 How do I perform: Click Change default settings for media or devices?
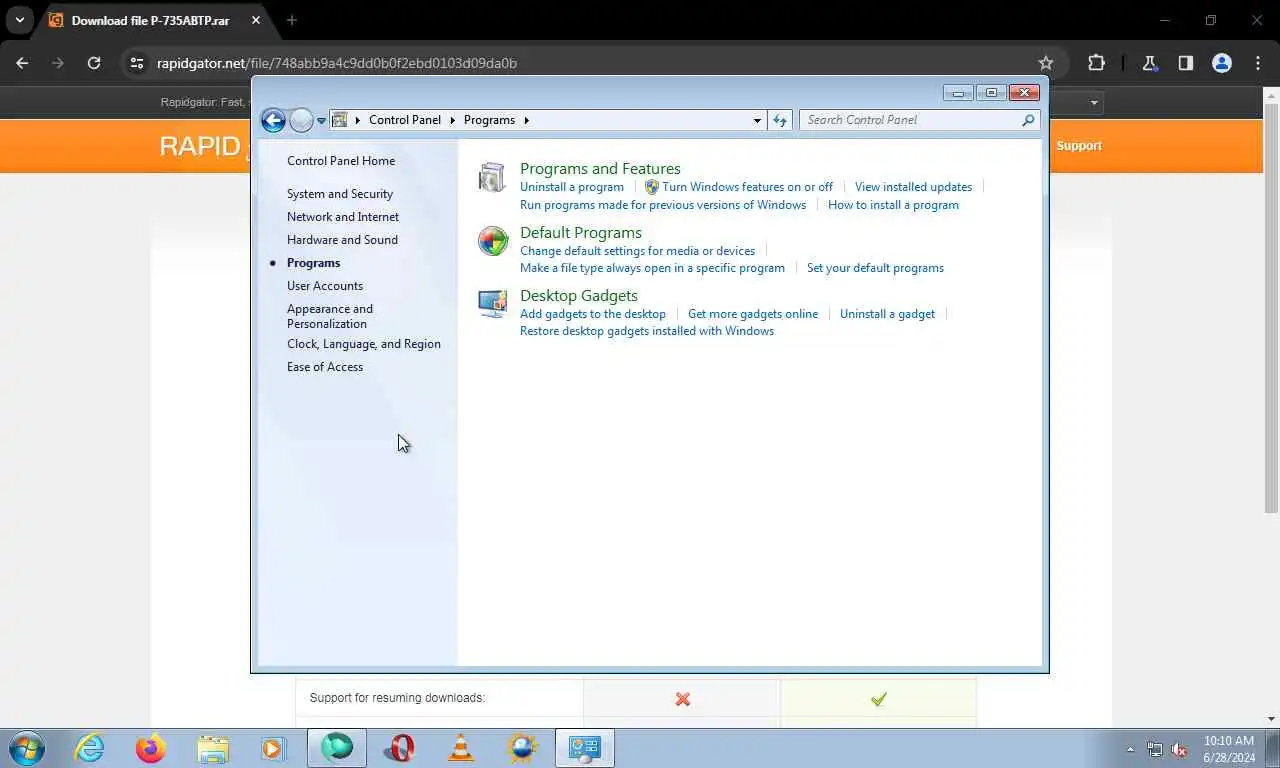pos(637,251)
